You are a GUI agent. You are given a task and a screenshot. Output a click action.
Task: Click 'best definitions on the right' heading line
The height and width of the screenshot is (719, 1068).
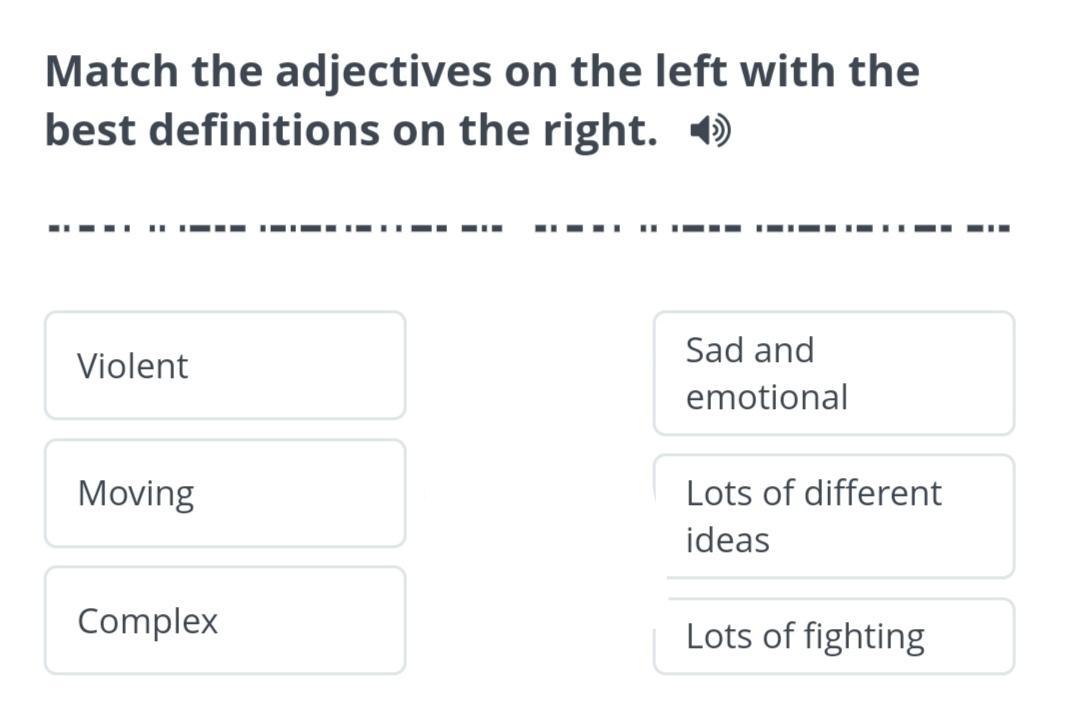[351, 131]
